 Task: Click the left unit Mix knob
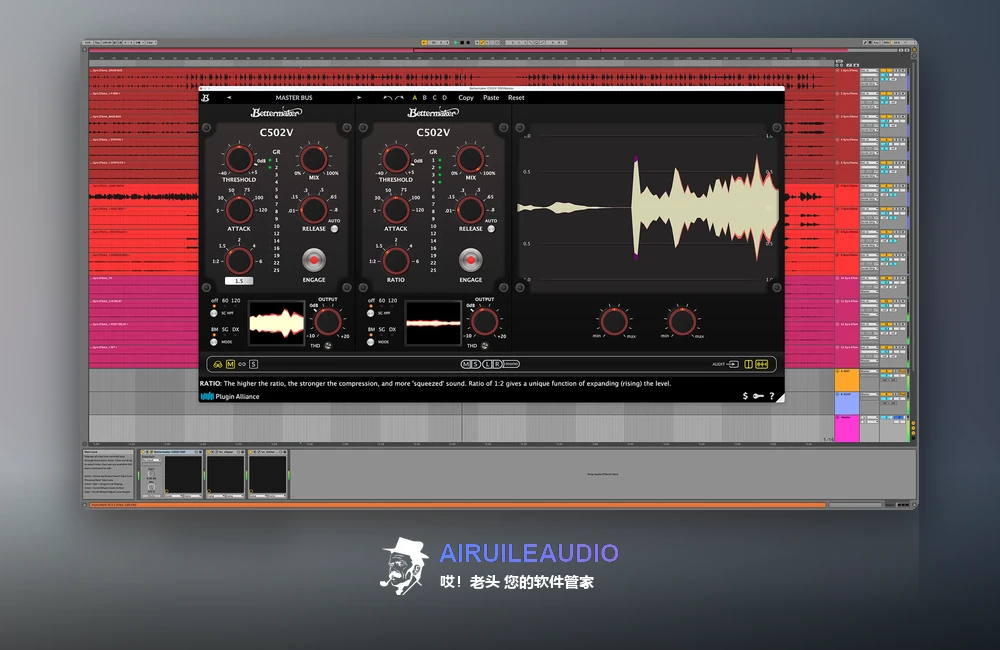click(x=314, y=159)
